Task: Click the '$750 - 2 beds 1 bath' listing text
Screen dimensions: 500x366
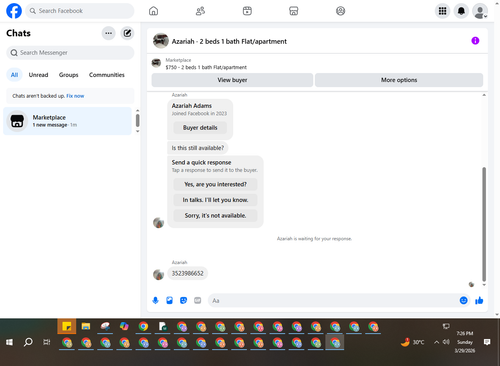Action: [206, 67]
